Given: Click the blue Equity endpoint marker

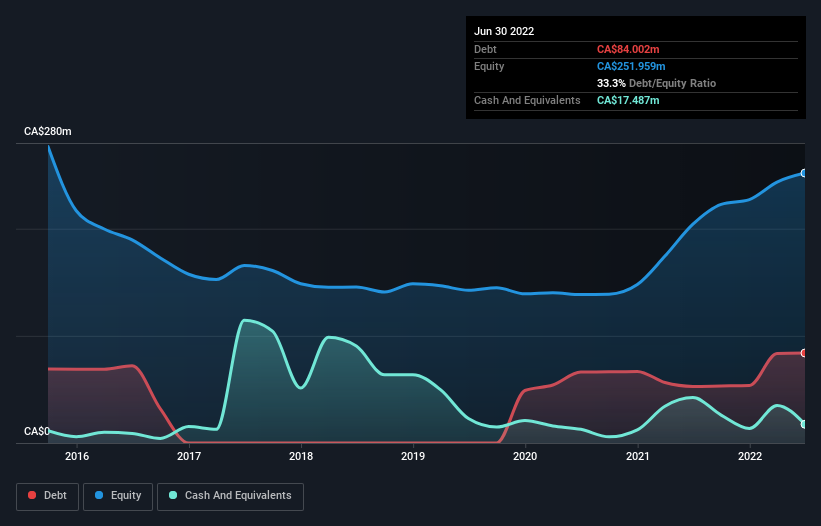Looking at the screenshot, I should click(804, 173).
